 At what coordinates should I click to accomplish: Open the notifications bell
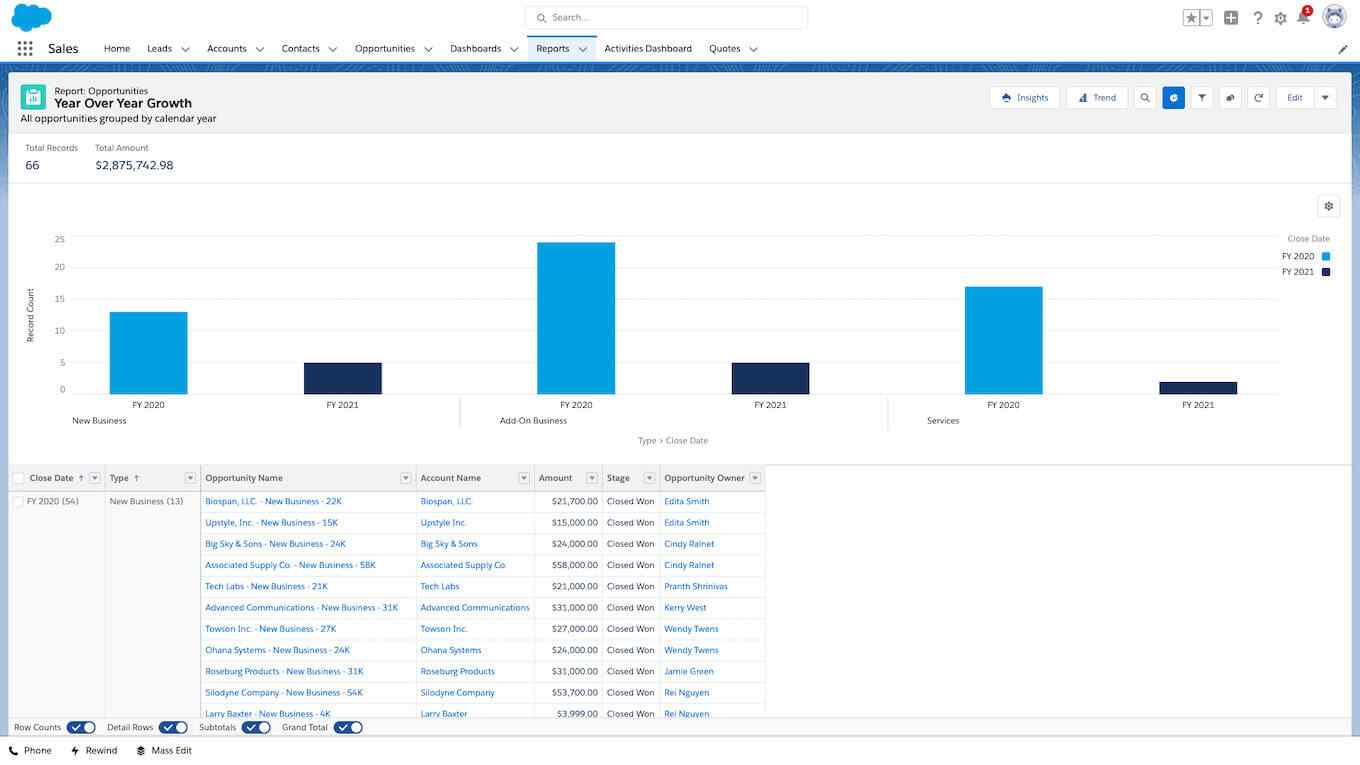(x=1303, y=17)
